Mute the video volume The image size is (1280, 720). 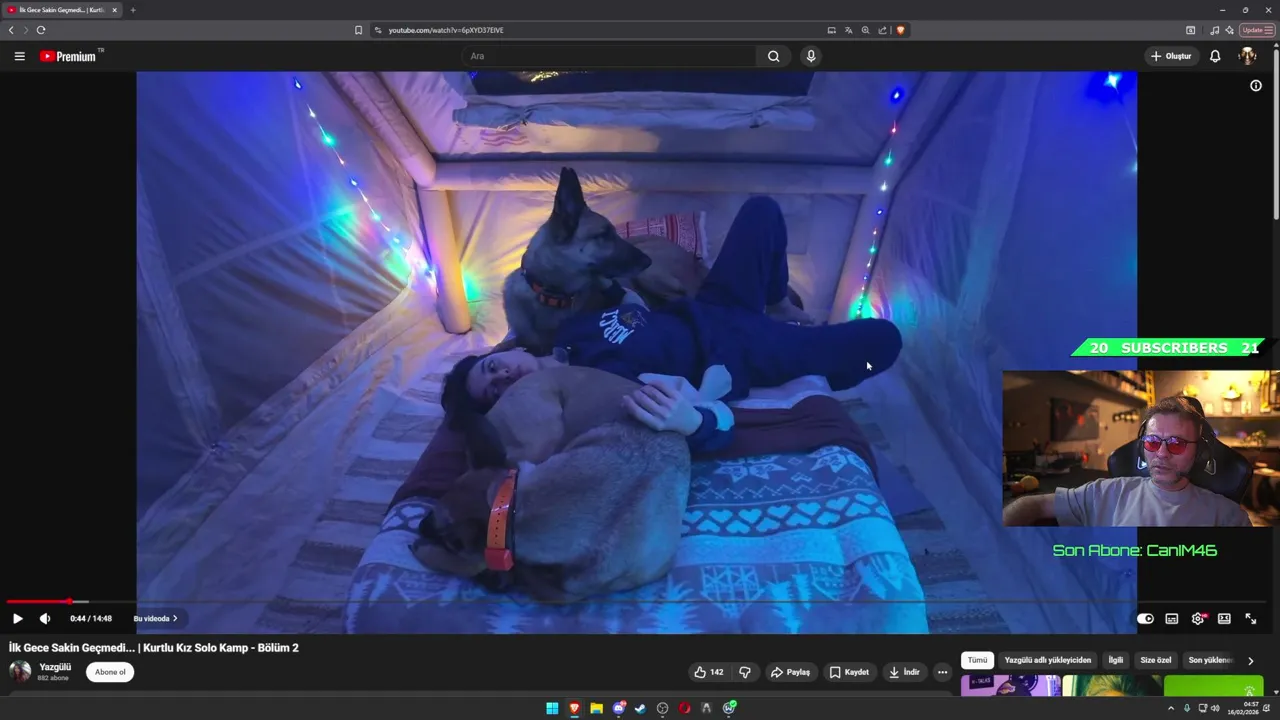click(44, 618)
